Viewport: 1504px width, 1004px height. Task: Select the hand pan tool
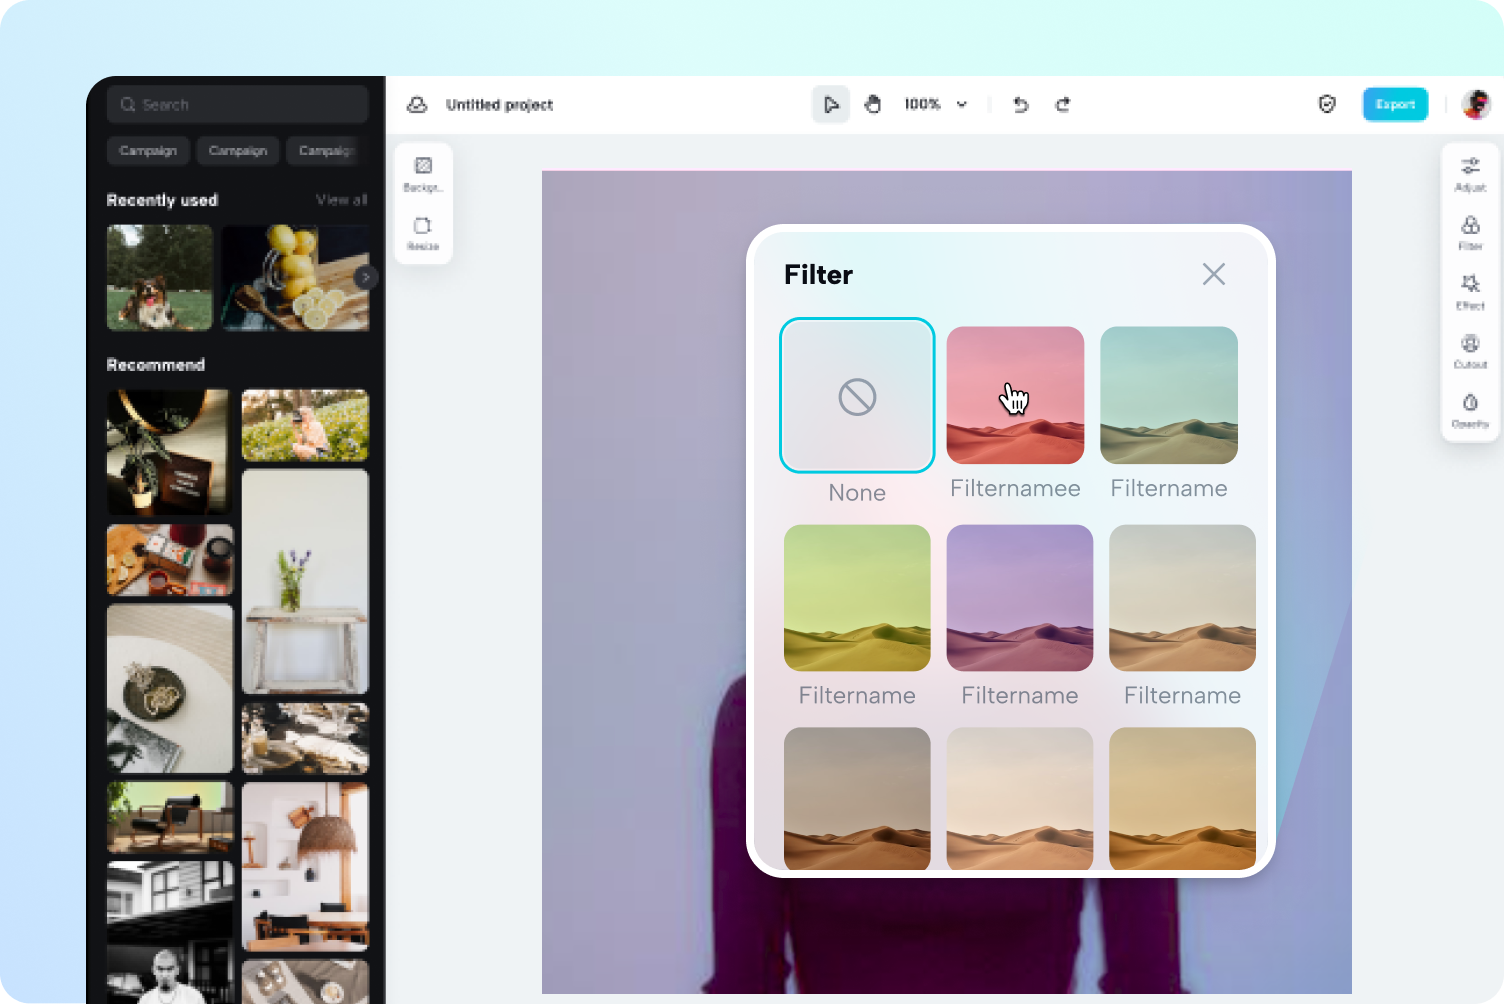click(873, 103)
